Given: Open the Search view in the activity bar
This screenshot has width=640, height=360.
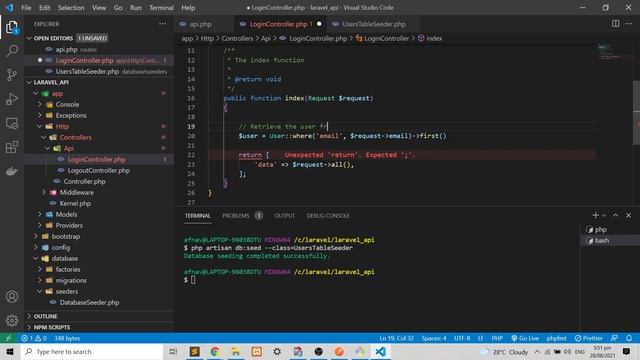Looking at the screenshot, I should [x=12, y=51].
